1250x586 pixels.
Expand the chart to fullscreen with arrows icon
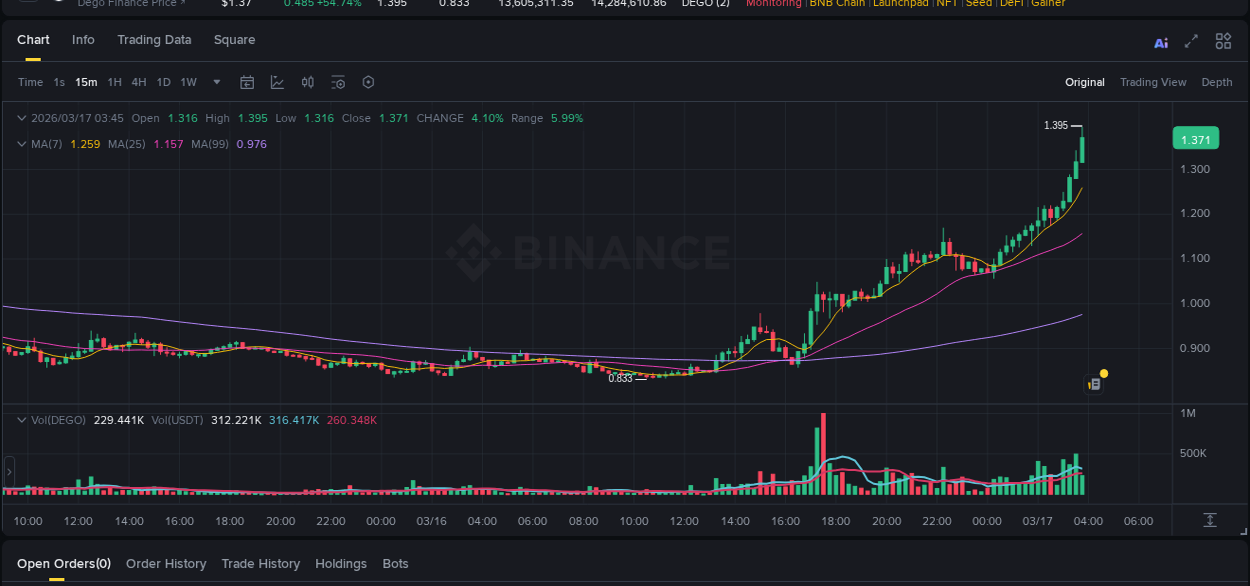click(1191, 41)
